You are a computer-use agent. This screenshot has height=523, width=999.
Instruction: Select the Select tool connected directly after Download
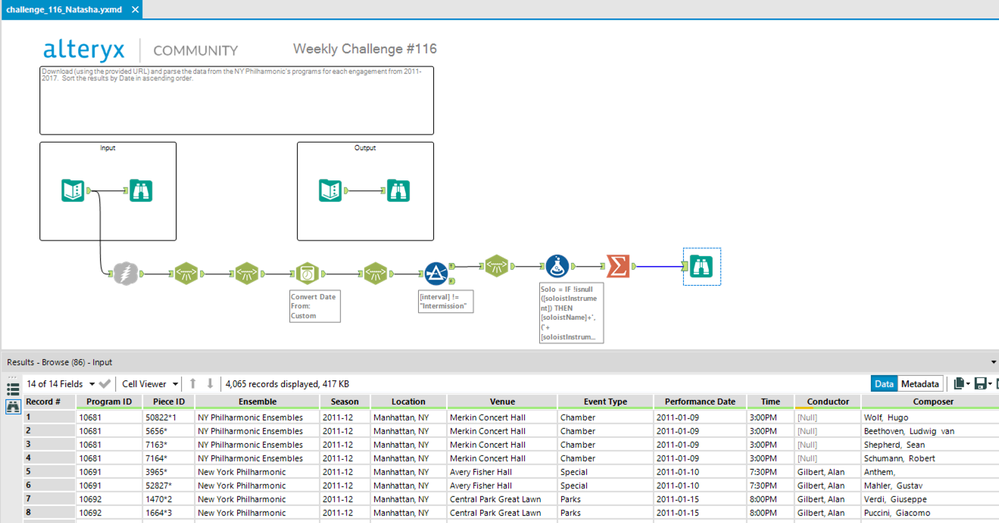pyautogui.click(x=186, y=273)
